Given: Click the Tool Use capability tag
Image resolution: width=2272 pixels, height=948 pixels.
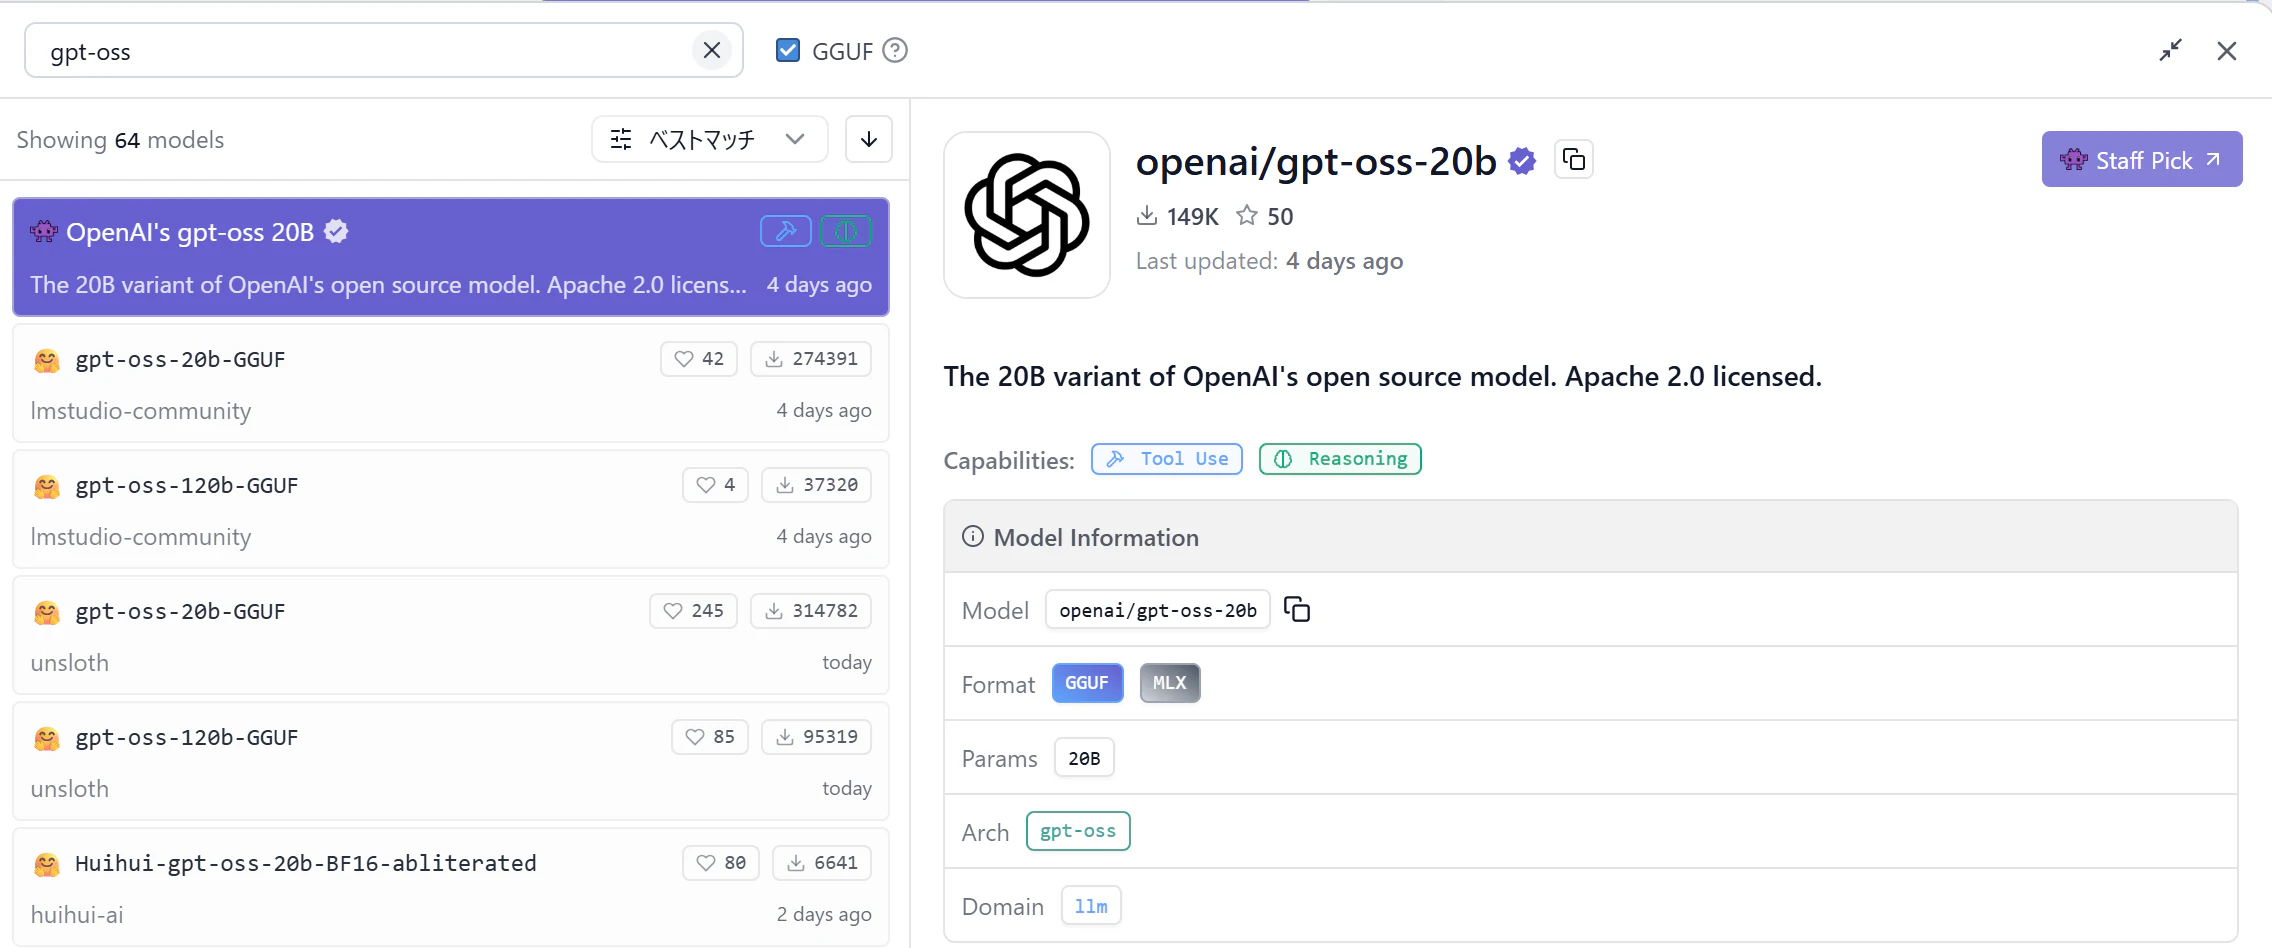Looking at the screenshot, I should [1167, 459].
